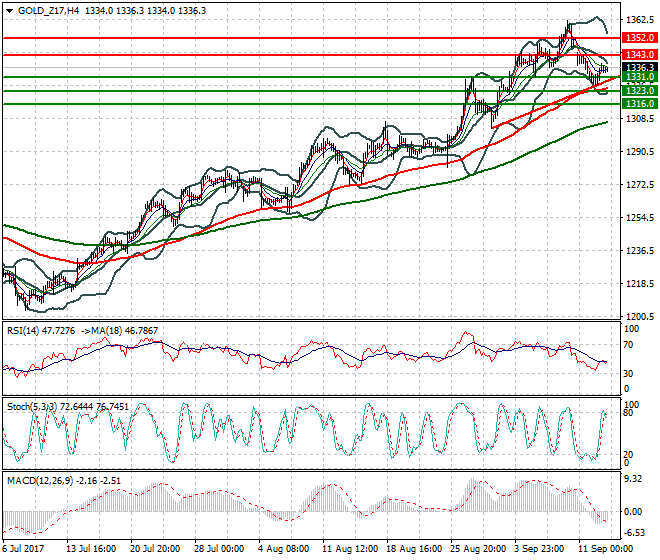The width and height of the screenshot is (660, 560).
Task: Click the 1272.5 price axis value
Action: (x=640, y=184)
